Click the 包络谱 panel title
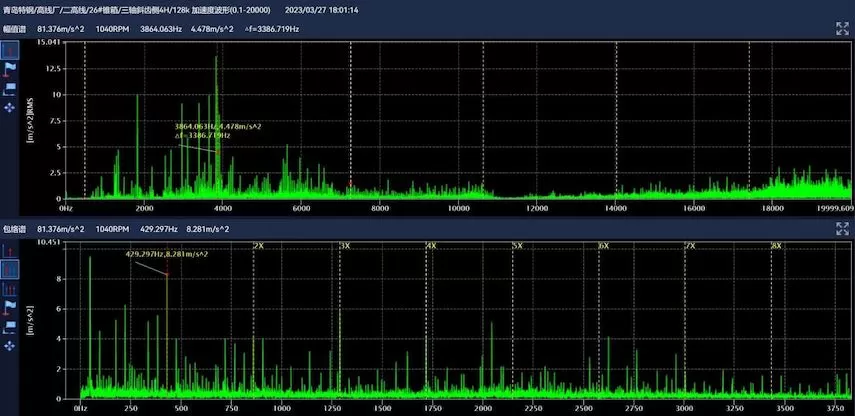 (x=14, y=229)
